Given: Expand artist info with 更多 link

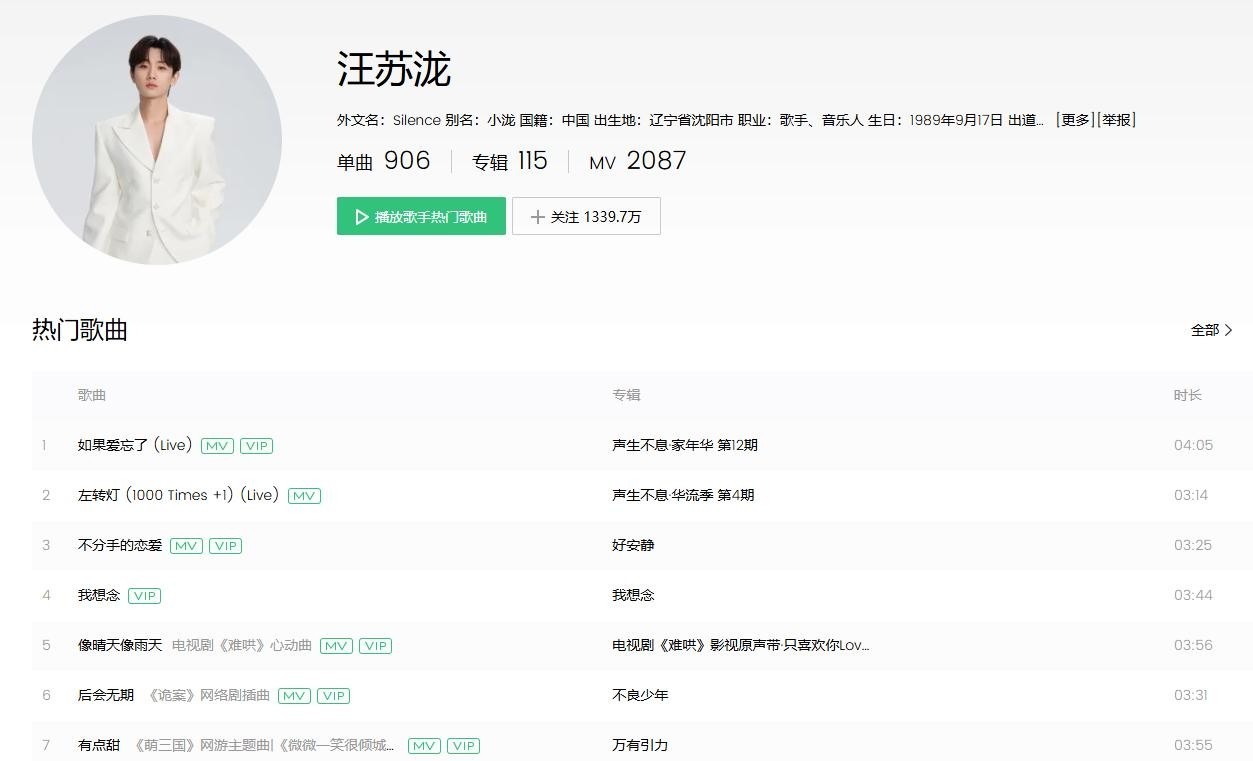Looking at the screenshot, I should (1075, 120).
